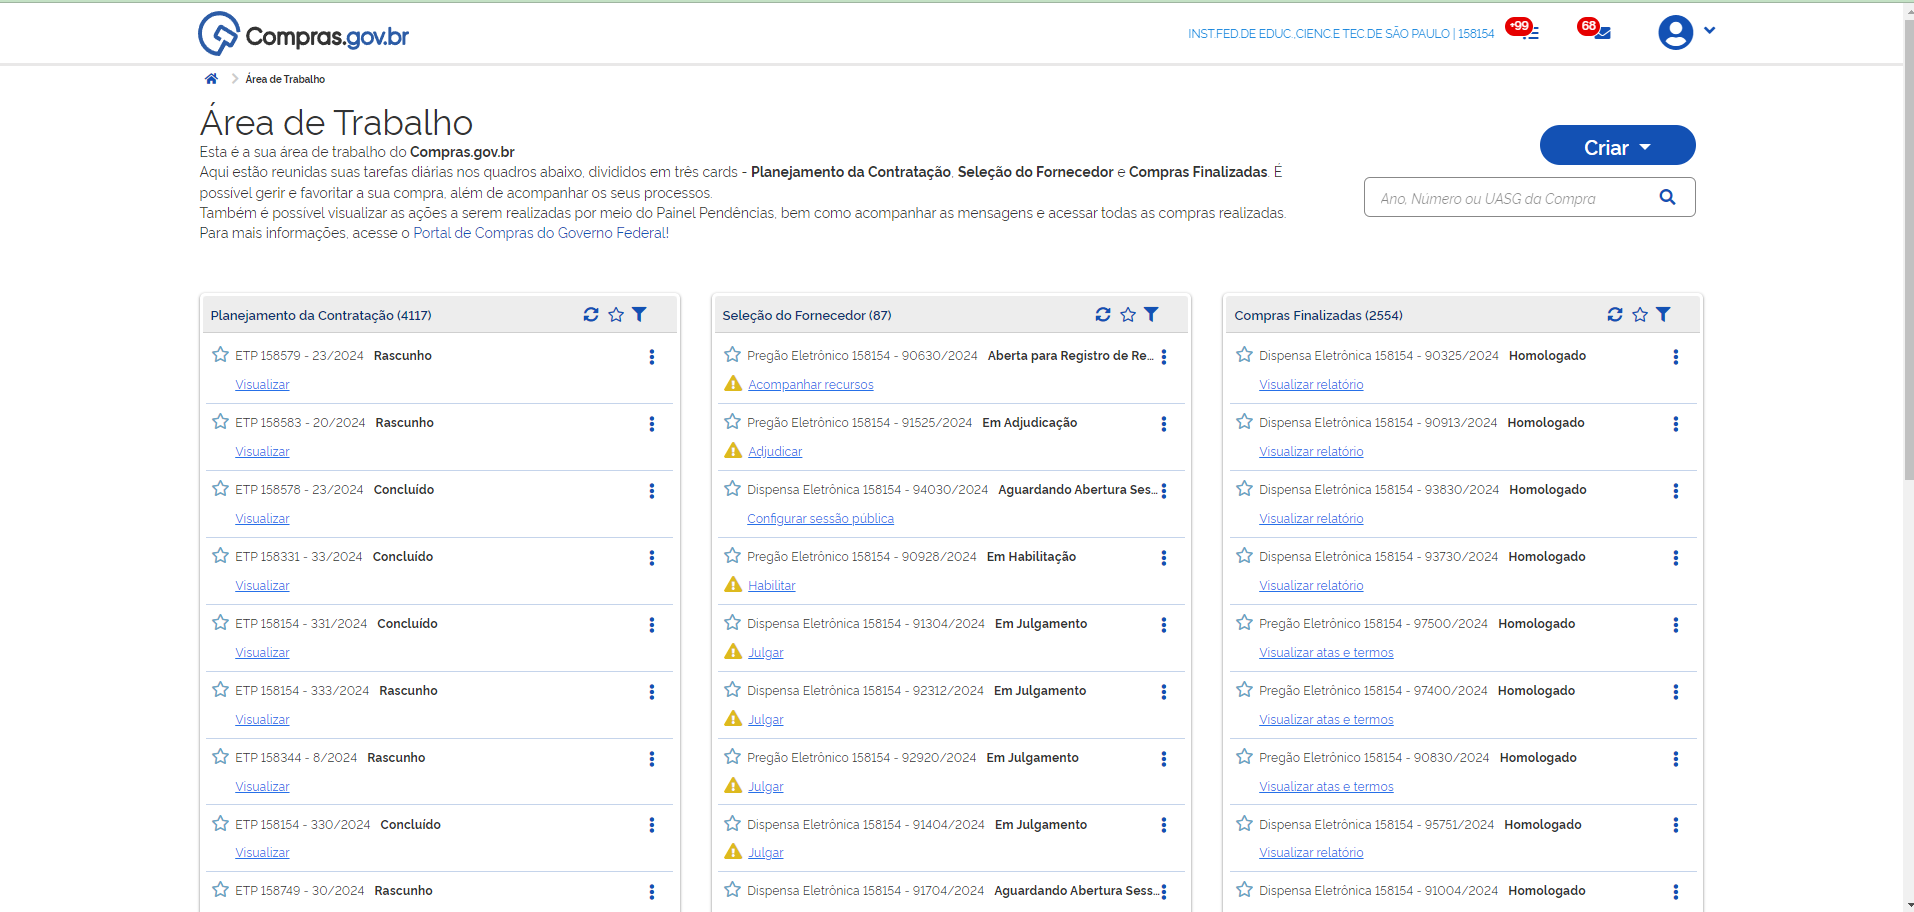Open Portal de Compras do Governo Federal link
This screenshot has width=1914, height=912.
[541, 233]
